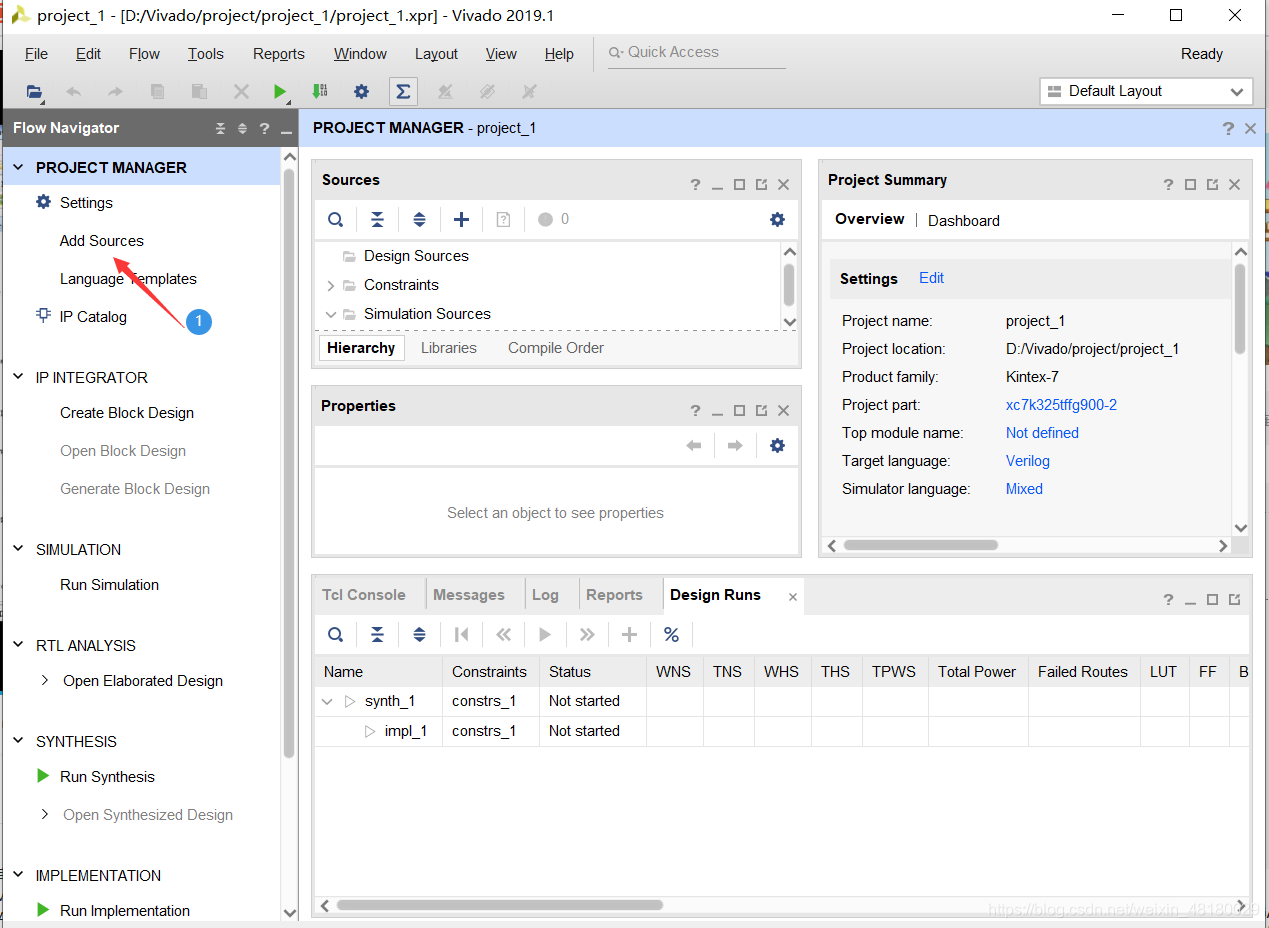Viewport: 1269px width, 928px height.
Task: Open the Messages tab
Action: (x=469, y=595)
